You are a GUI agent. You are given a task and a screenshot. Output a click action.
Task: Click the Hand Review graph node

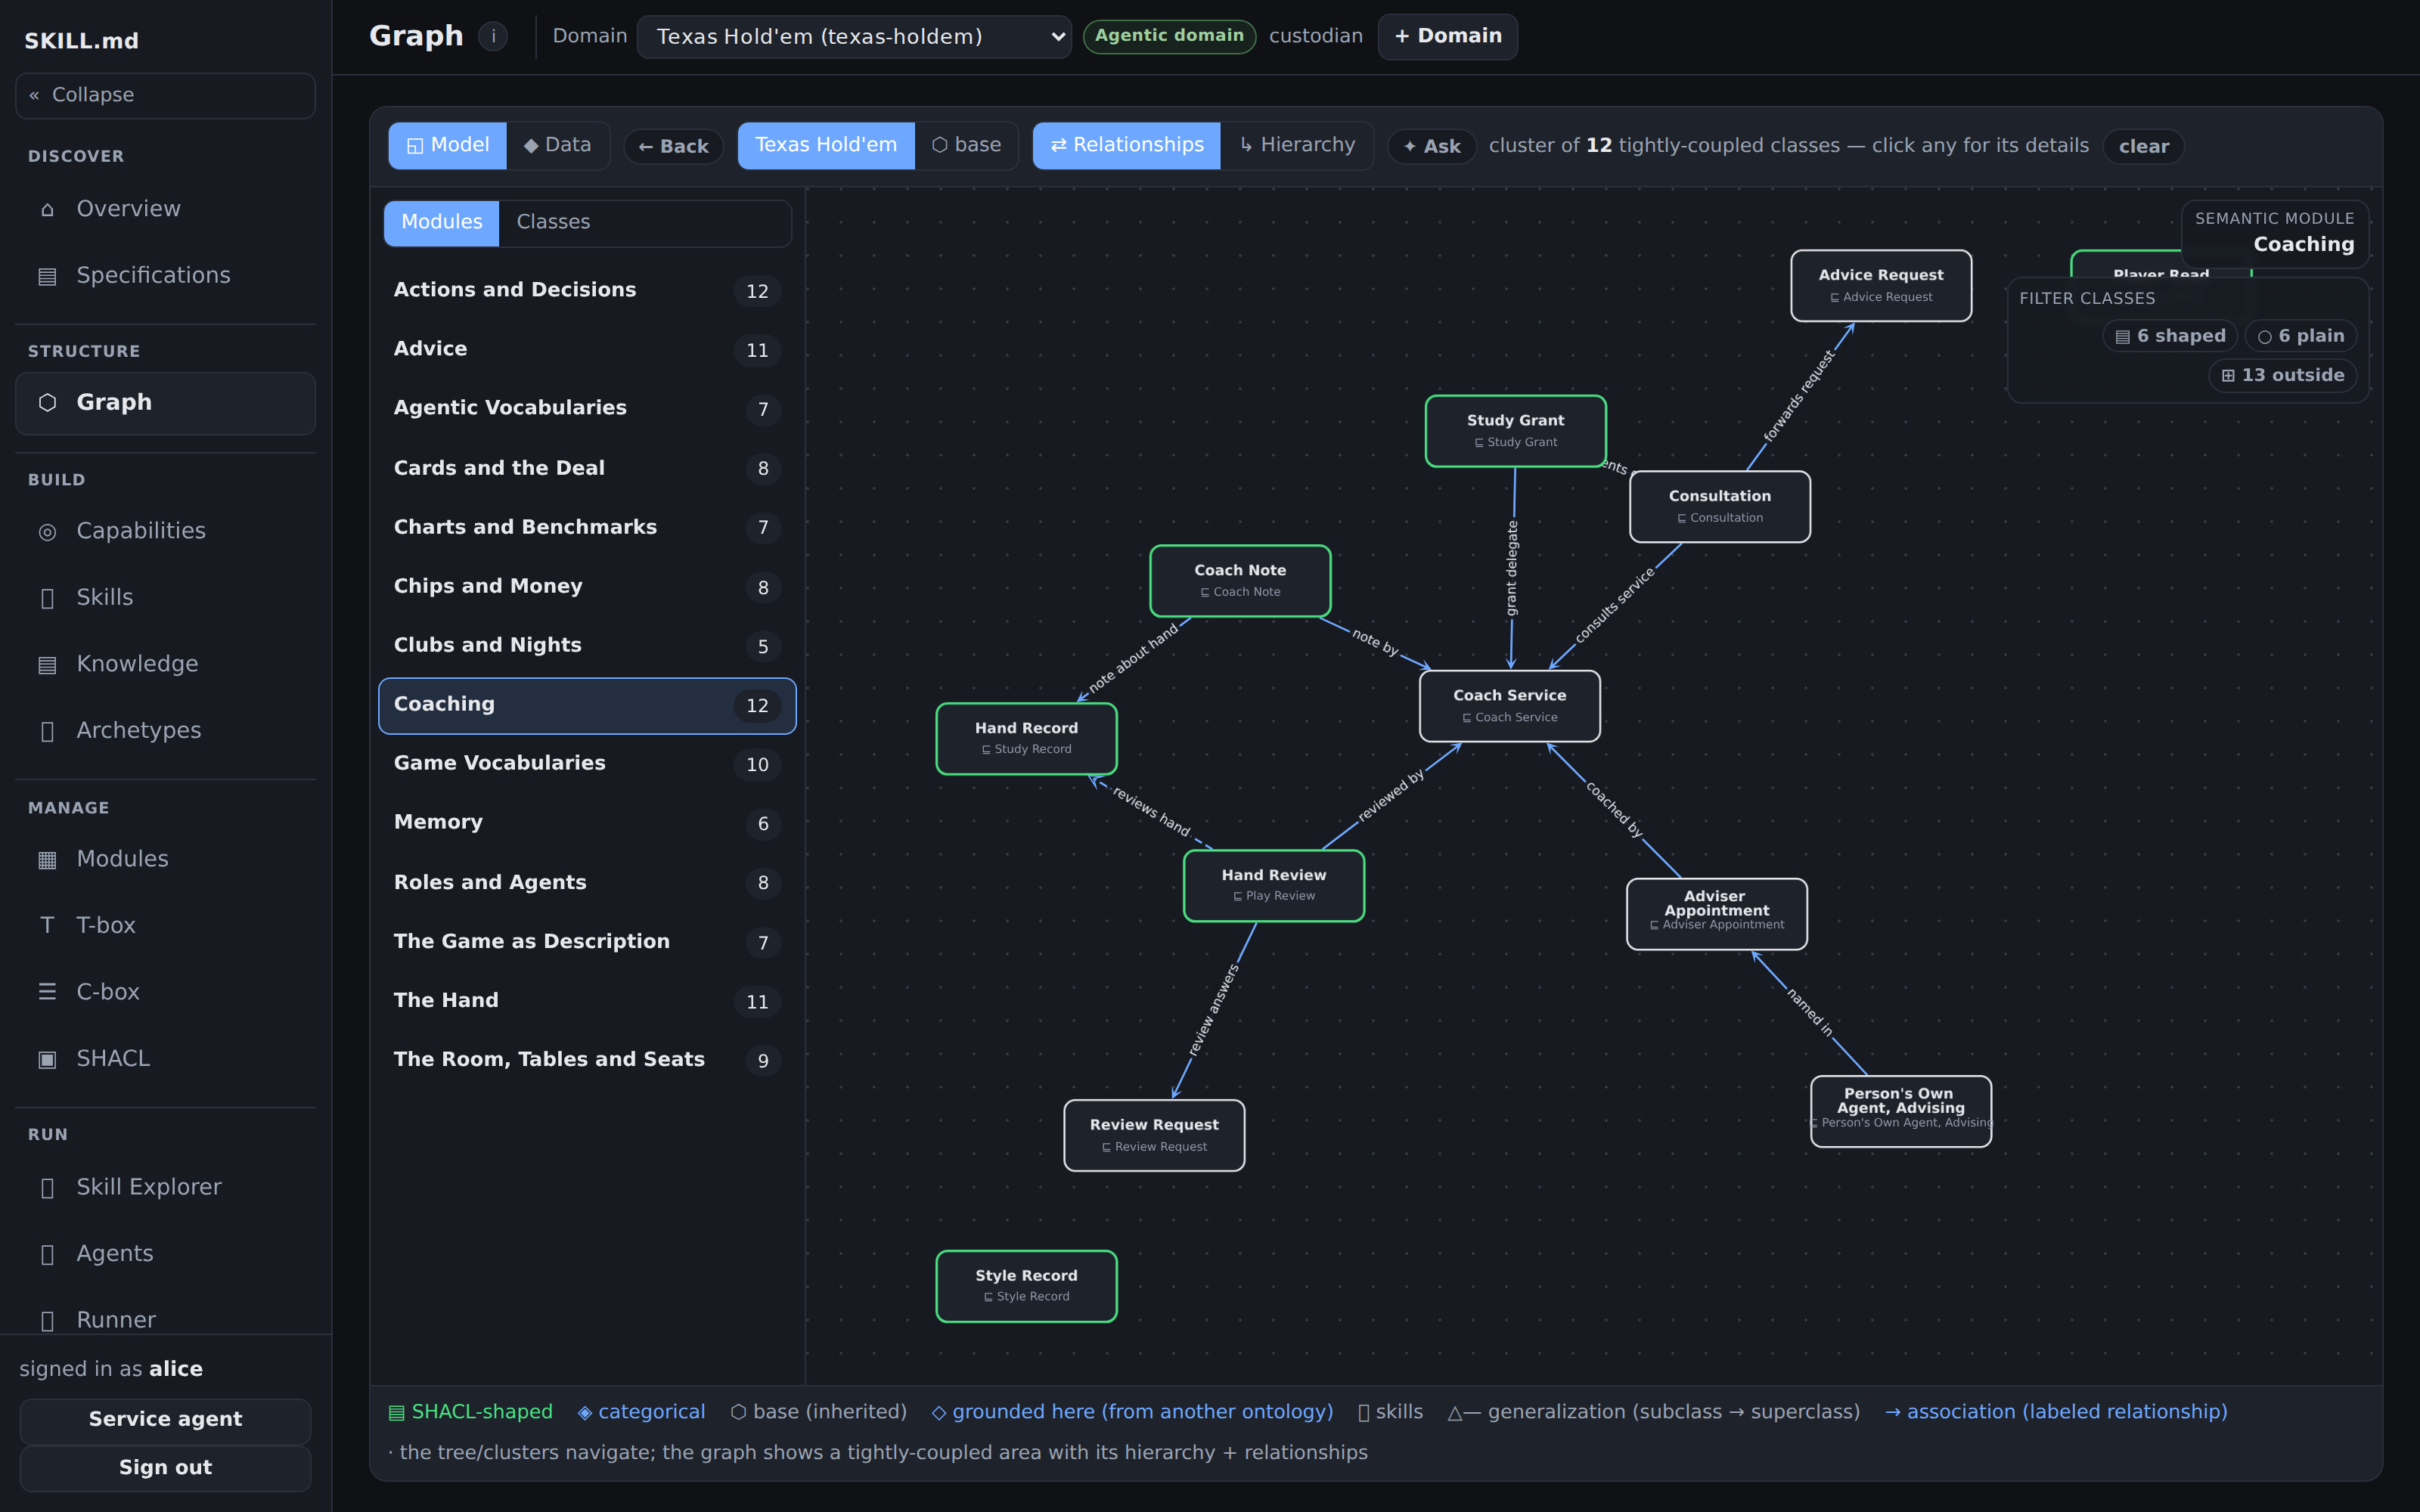coord(1273,886)
